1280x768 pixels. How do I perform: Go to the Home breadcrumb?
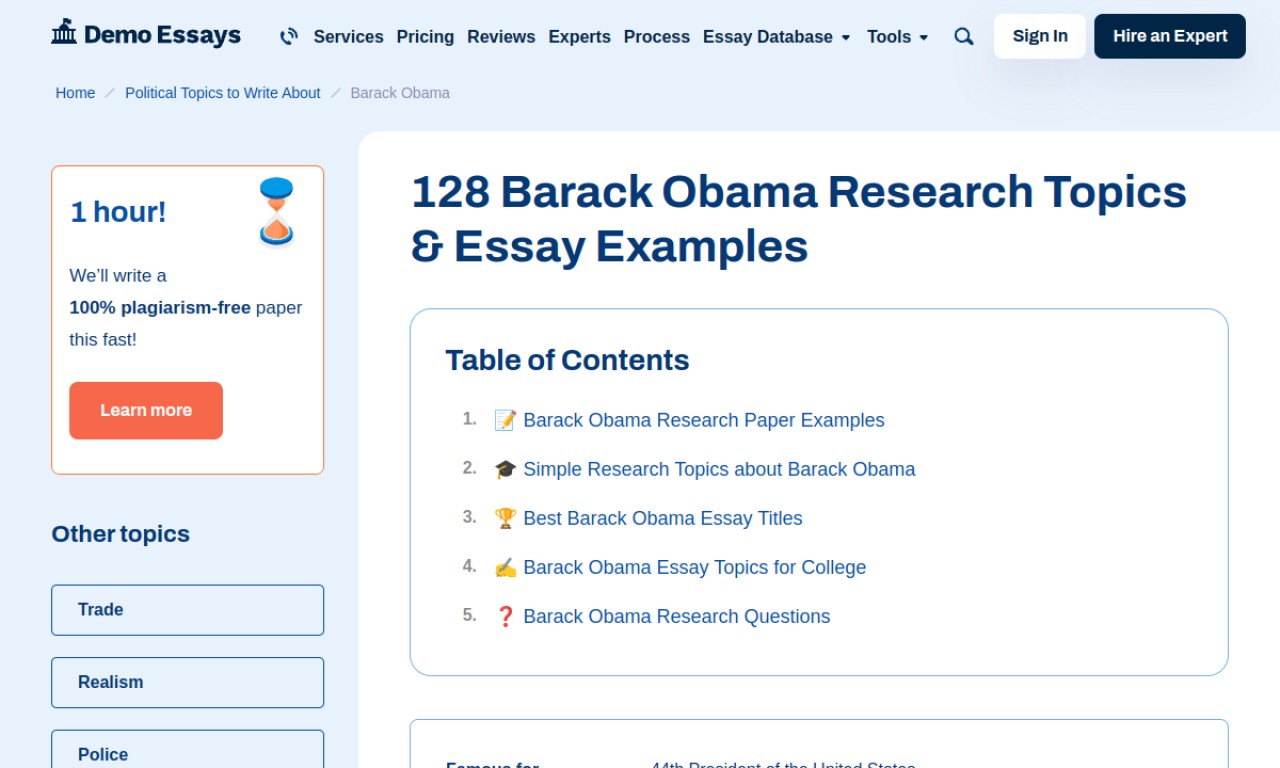[75, 93]
